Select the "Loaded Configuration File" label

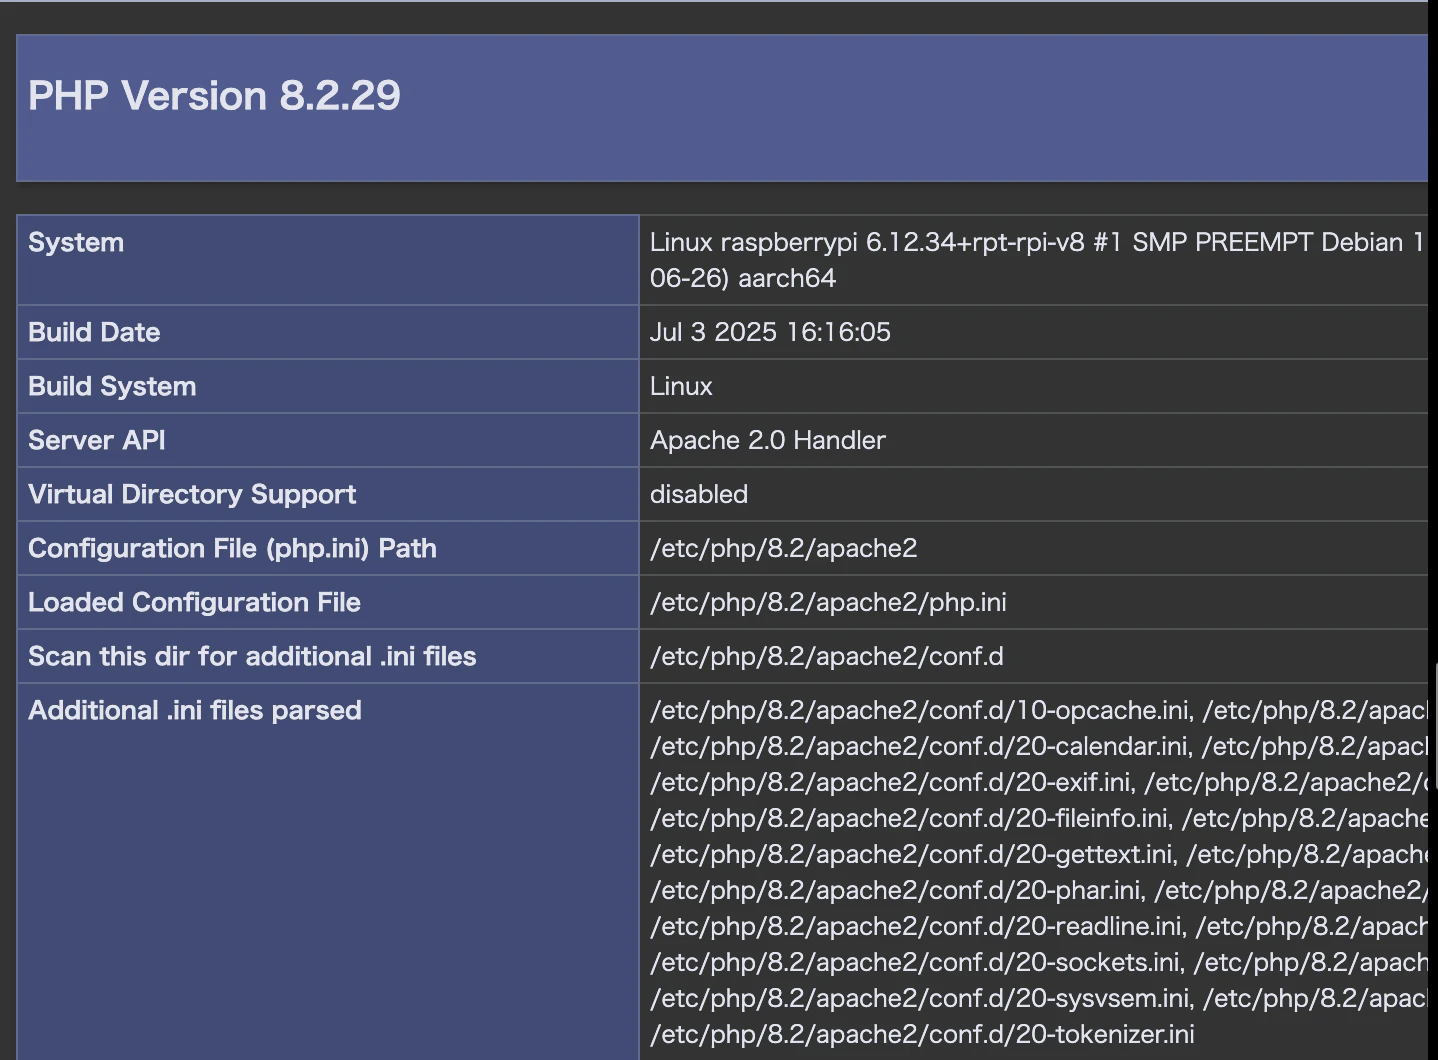pyautogui.click(x=194, y=602)
